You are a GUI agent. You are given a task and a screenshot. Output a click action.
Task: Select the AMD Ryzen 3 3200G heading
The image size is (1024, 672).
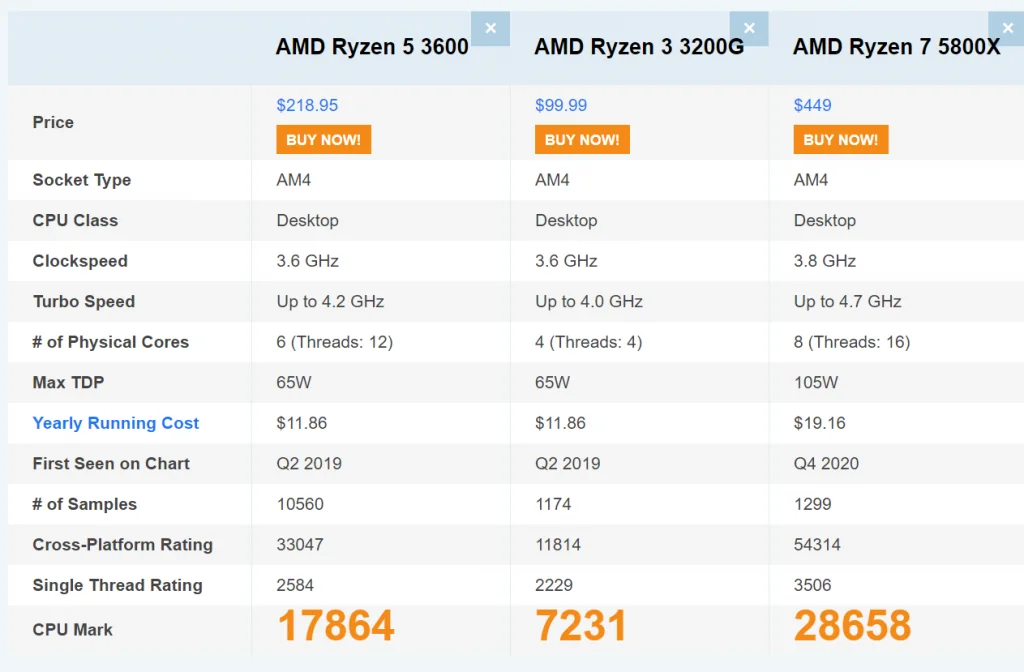(x=639, y=47)
